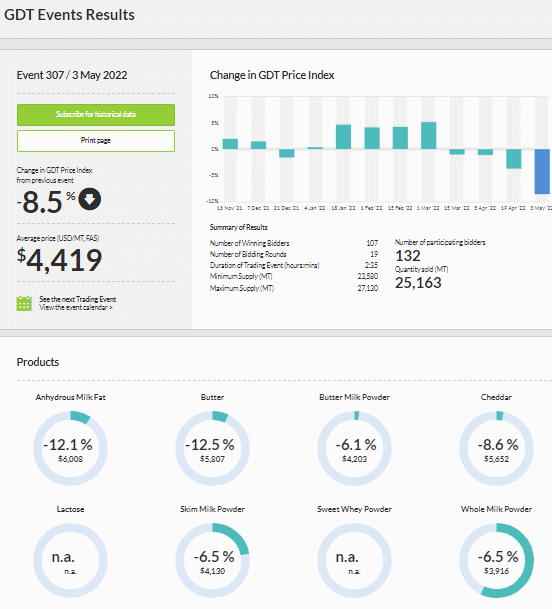The image size is (552, 609).
Task: Click the 18 Jan '22 chart bar
Action: coord(343,137)
